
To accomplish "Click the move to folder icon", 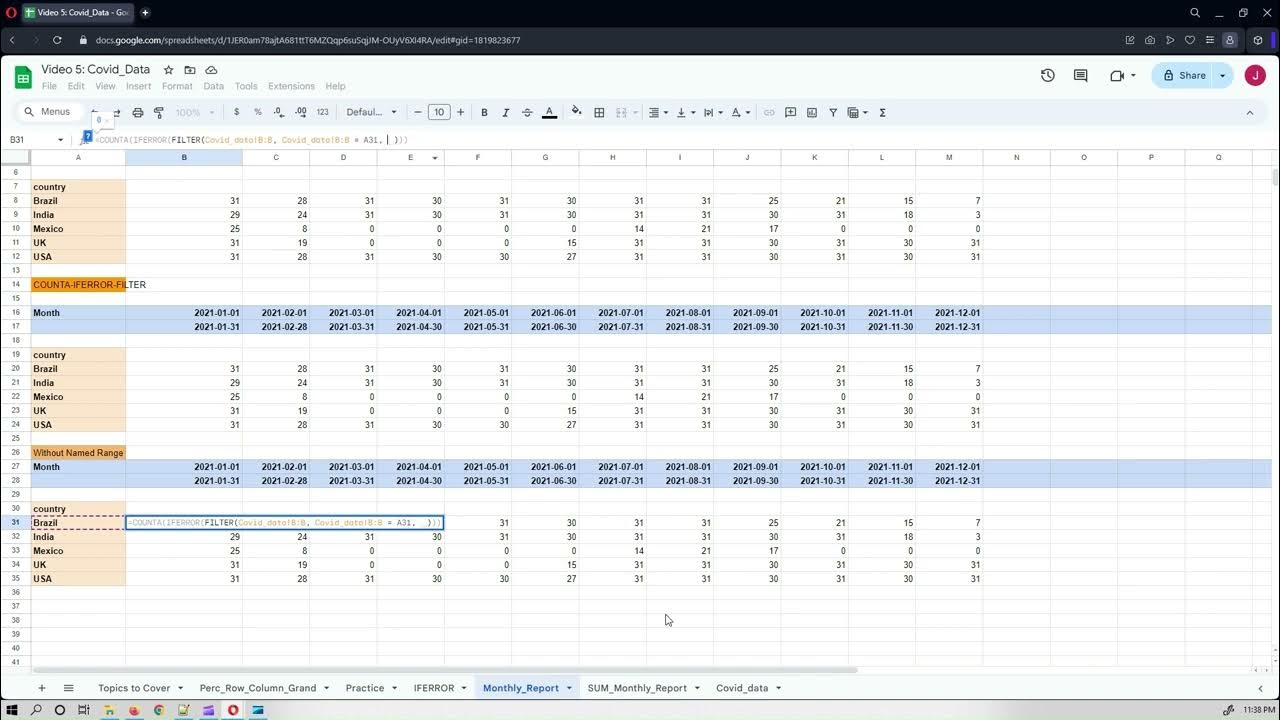I will tap(190, 70).
